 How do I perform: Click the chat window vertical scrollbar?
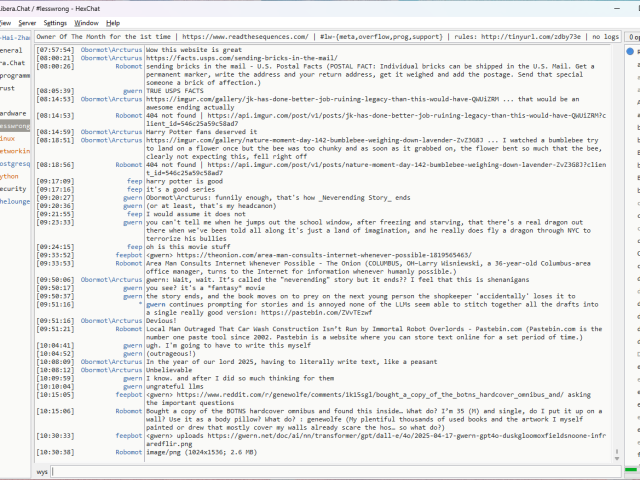[615, 250]
